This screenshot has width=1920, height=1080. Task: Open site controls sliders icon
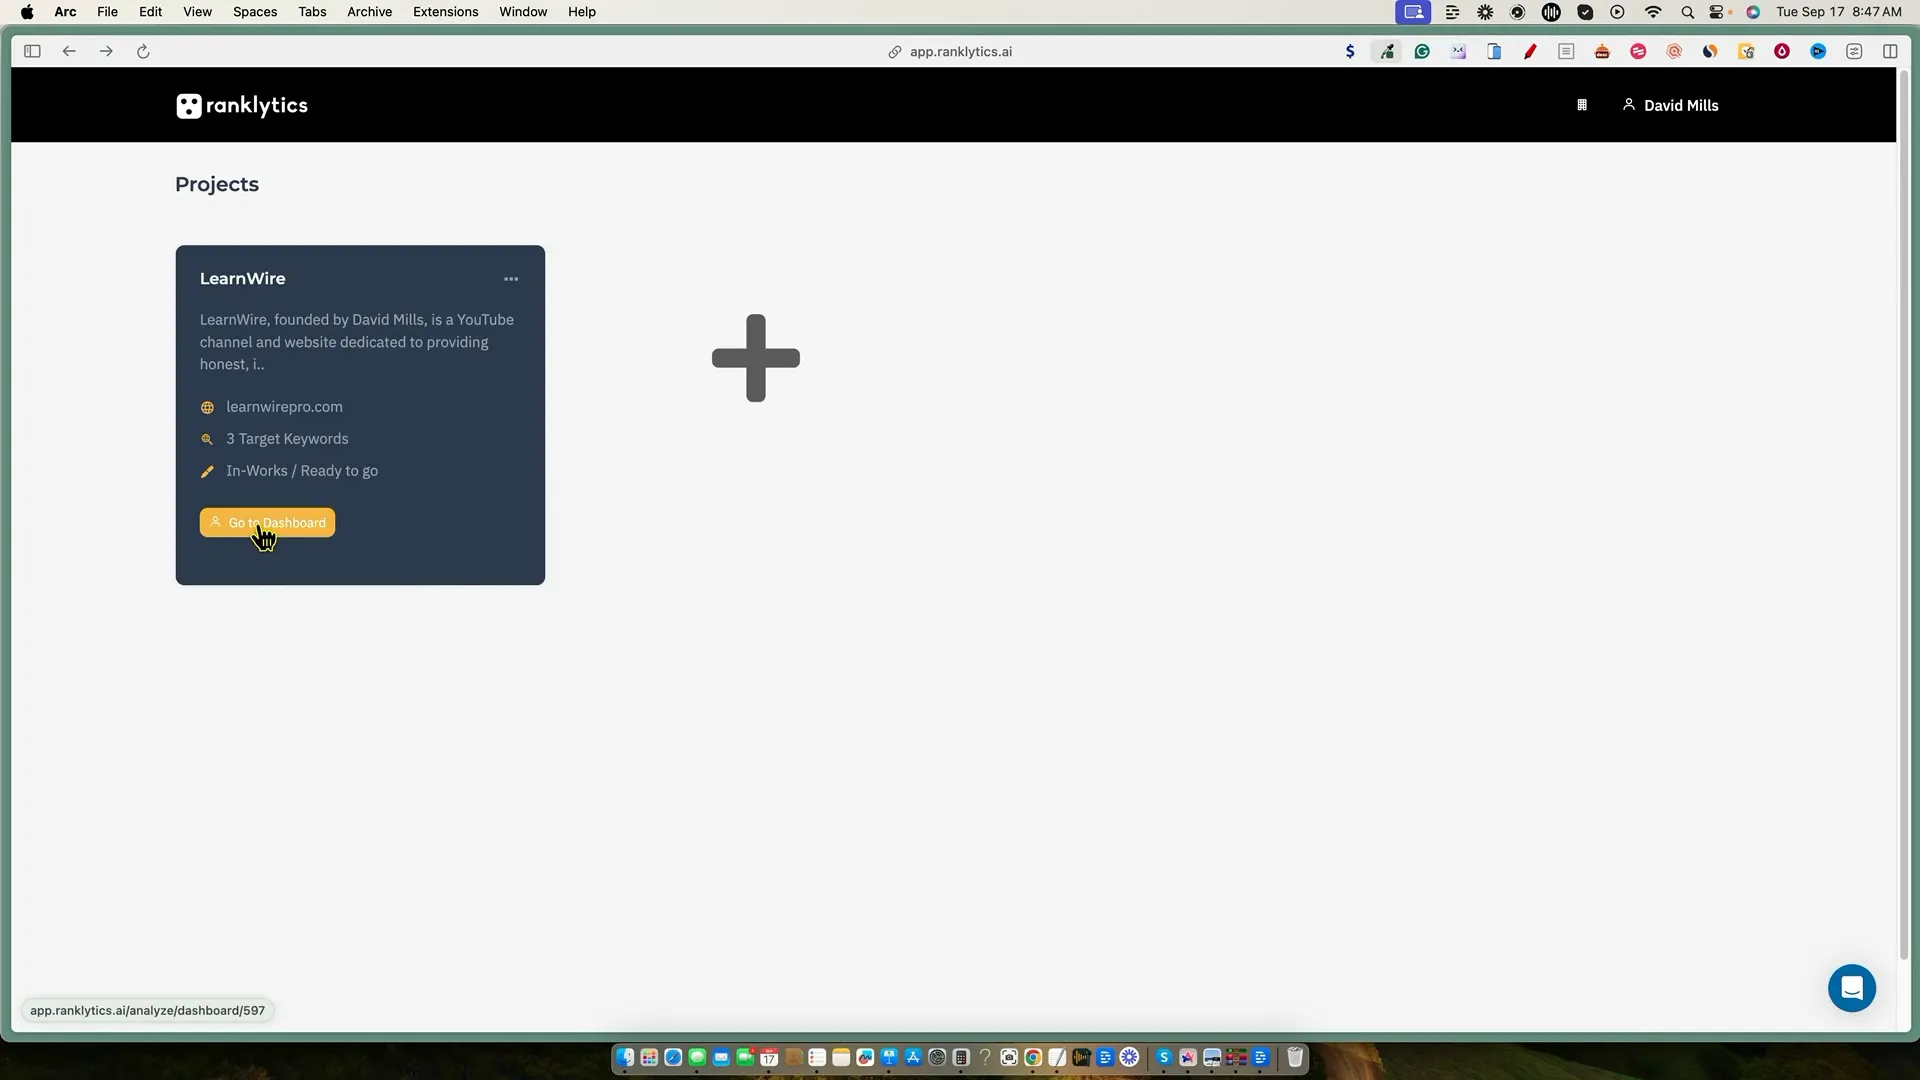(1854, 51)
